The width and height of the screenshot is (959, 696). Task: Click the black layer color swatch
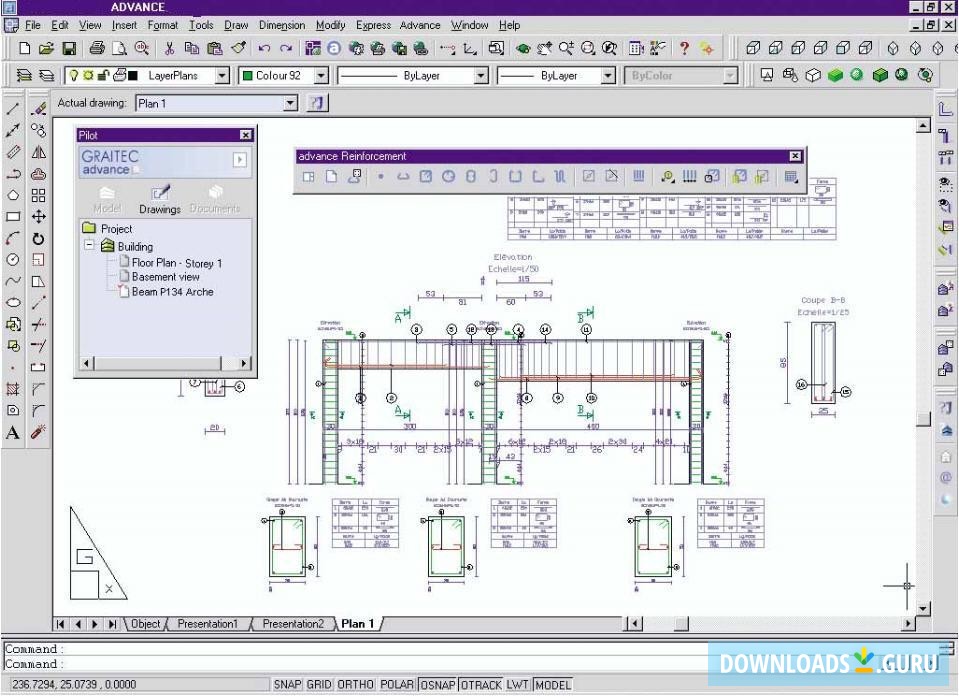coord(133,76)
